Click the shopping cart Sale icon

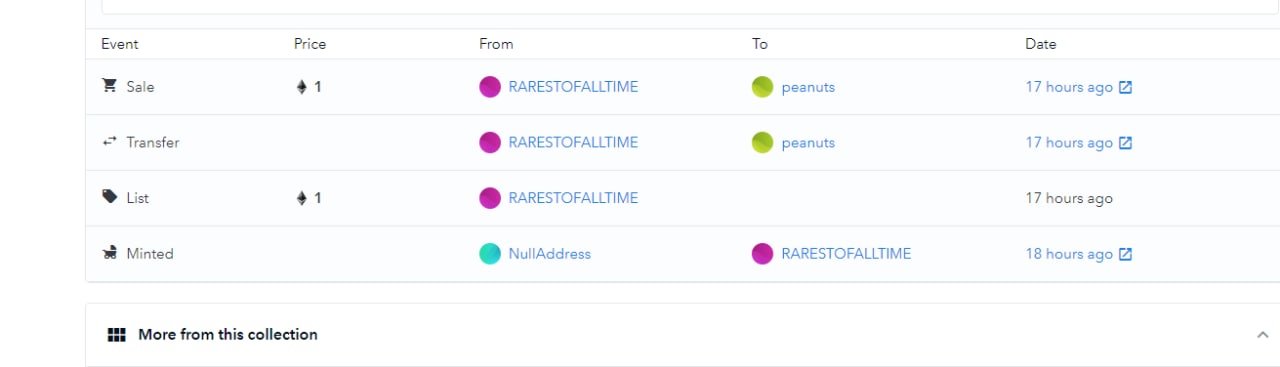point(110,86)
